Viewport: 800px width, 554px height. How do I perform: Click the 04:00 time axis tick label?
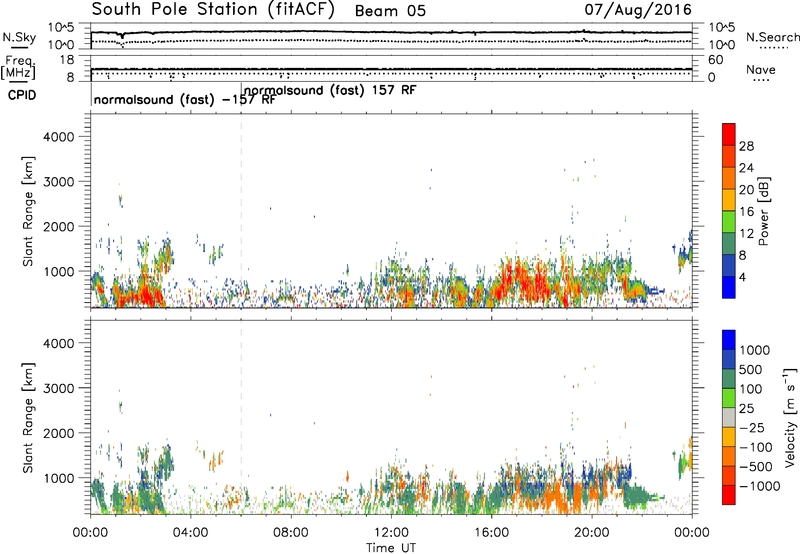point(191,533)
